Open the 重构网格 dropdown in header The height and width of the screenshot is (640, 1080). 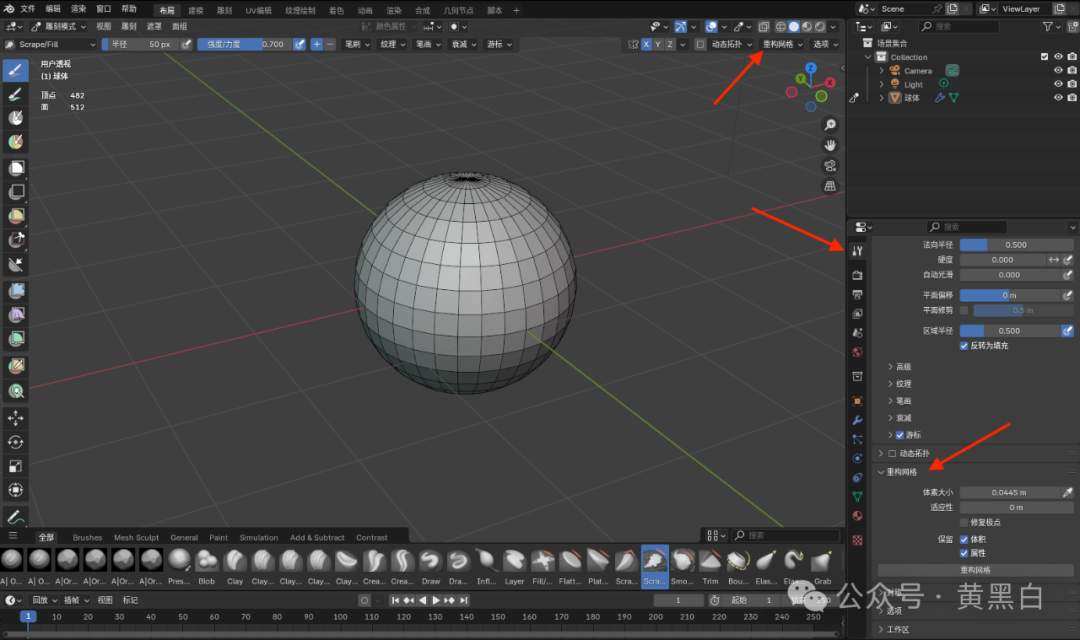tap(782, 44)
